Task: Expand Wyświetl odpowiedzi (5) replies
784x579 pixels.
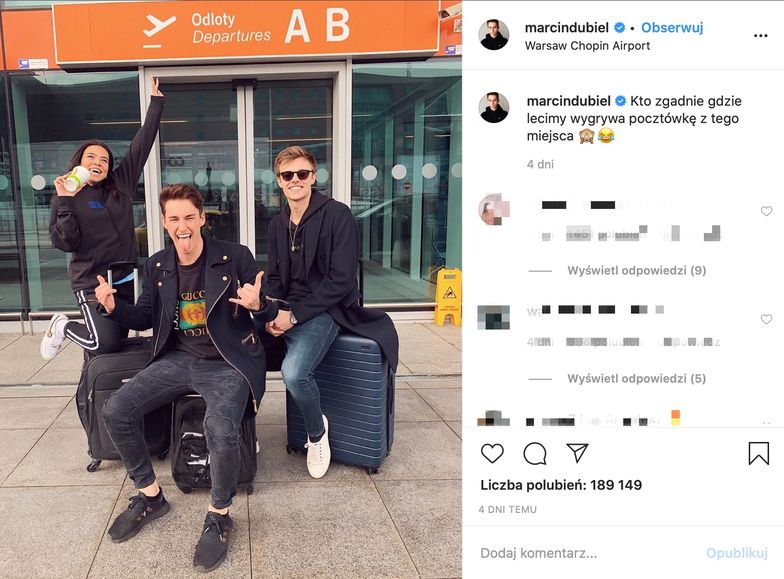Action: pos(636,378)
